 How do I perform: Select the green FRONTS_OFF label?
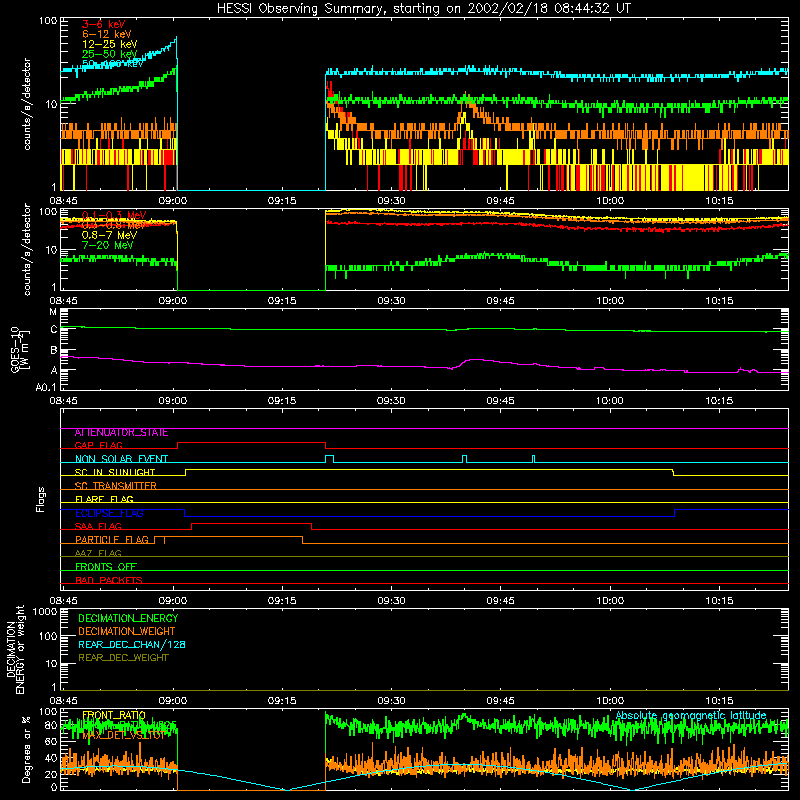[x=106, y=567]
